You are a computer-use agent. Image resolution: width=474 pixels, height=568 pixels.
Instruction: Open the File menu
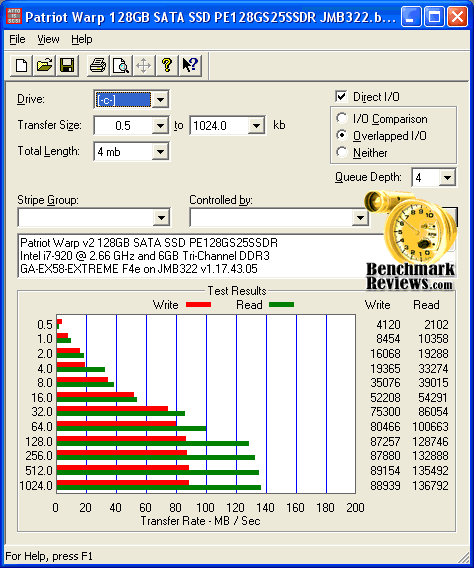pyautogui.click(x=17, y=39)
